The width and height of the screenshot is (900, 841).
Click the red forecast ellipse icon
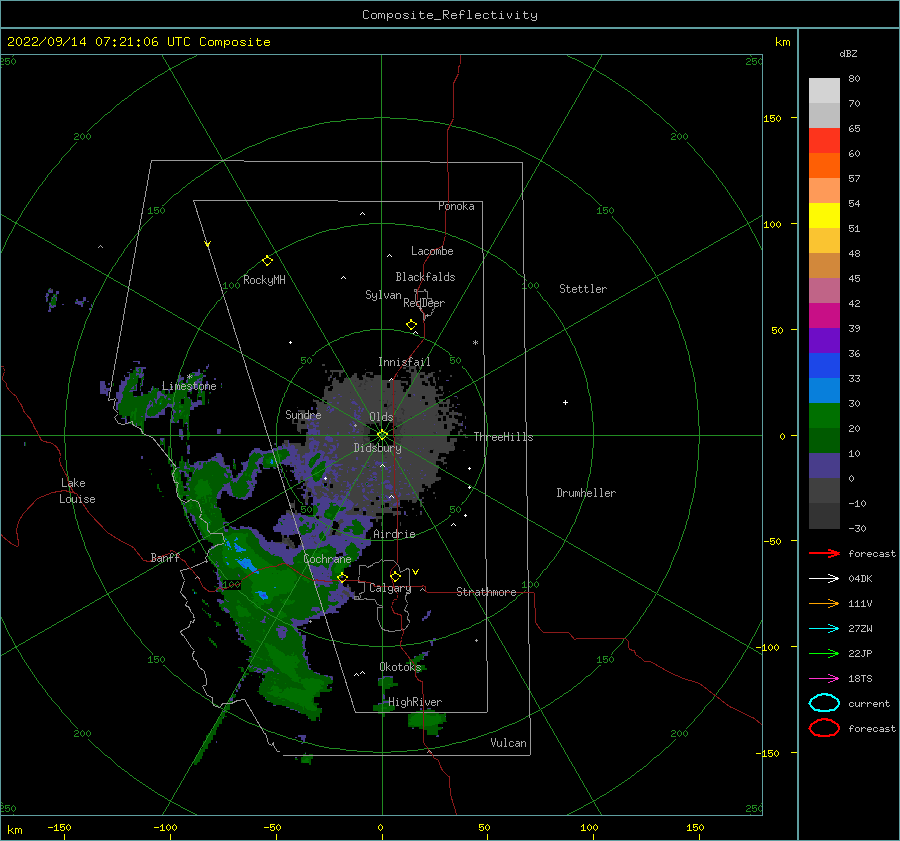tap(824, 728)
